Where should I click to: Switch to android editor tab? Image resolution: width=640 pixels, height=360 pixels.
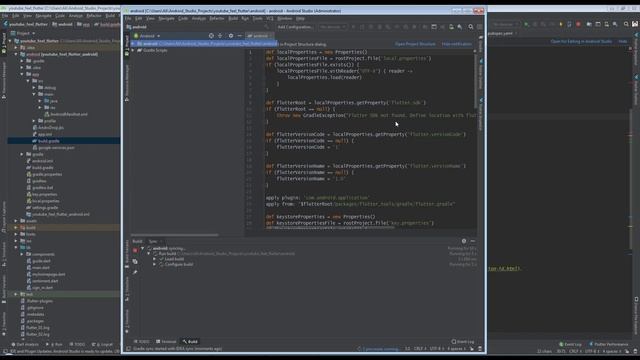[x=260, y=36]
